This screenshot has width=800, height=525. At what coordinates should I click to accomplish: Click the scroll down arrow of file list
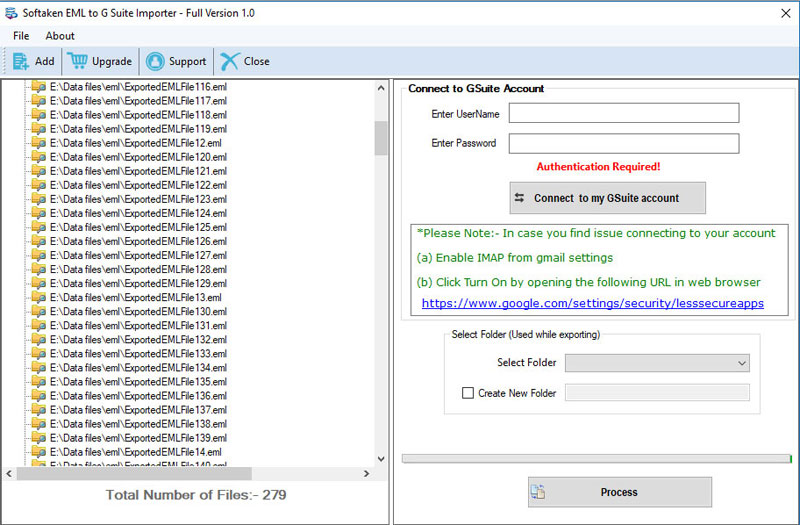click(x=381, y=459)
